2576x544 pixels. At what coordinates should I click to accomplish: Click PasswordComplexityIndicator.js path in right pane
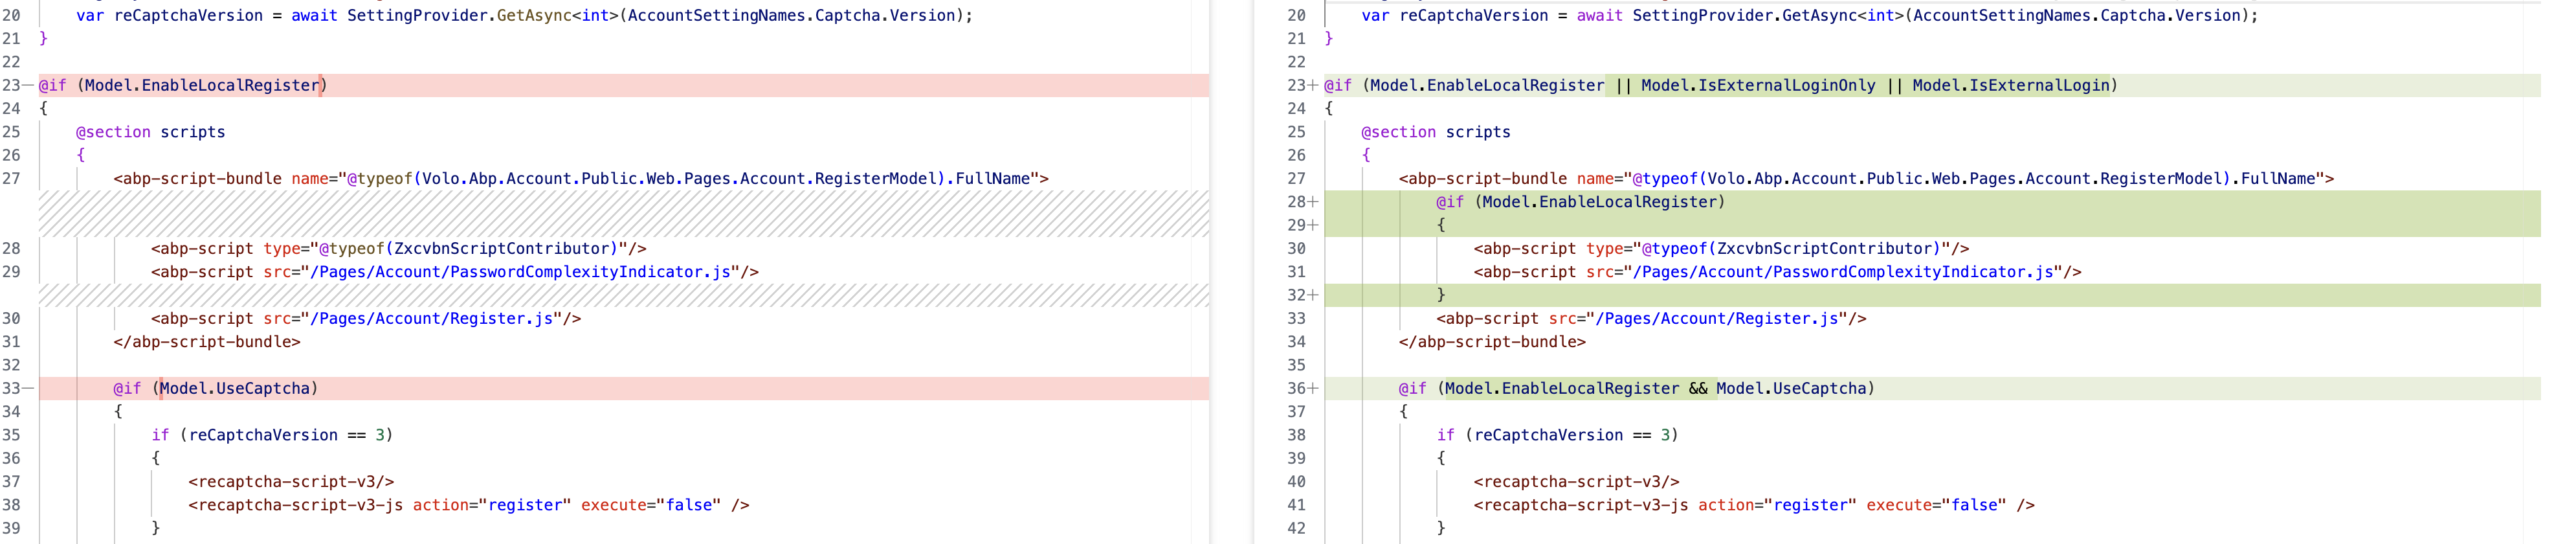click(x=1843, y=272)
